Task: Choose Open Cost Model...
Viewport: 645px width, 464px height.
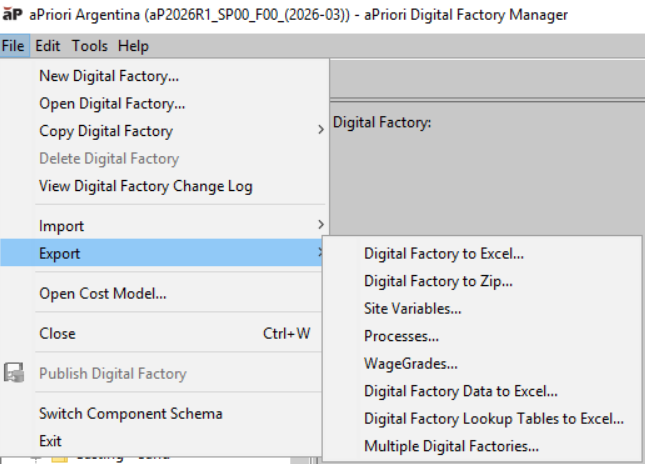Action: pos(162,293)
